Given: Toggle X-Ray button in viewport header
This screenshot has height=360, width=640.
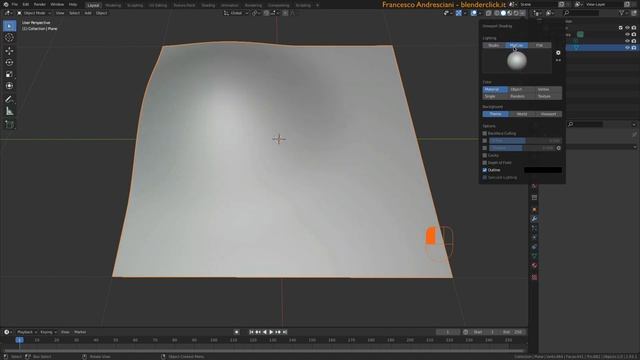Looking at the screenshot, I should tap(489, 13).
